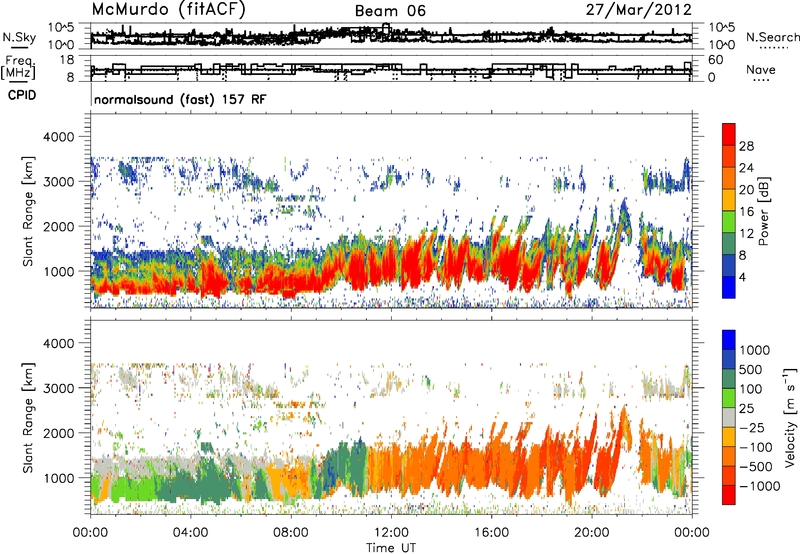Click the "04:00" time axis tick label
This screenshot has height=554, width=800.
[190, 533]
